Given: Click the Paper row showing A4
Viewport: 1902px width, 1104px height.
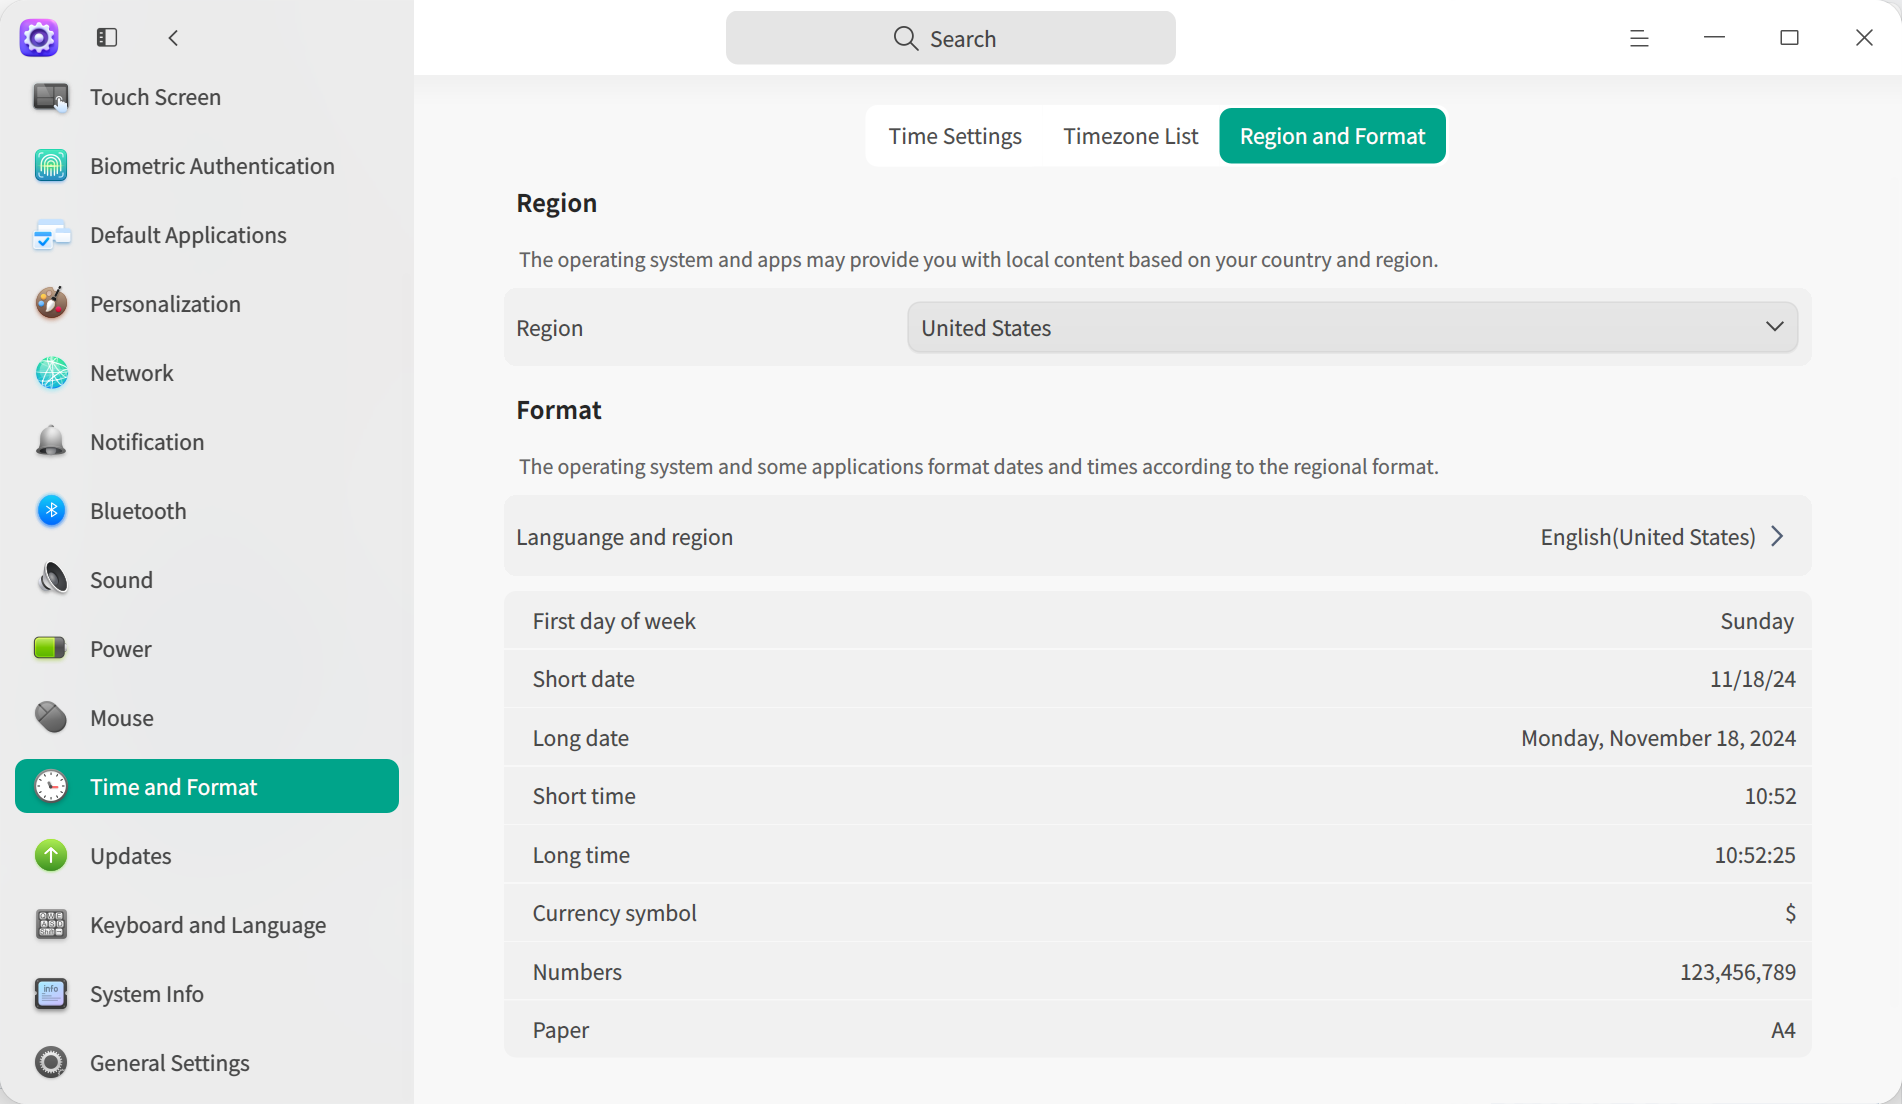Looking at the screenshot, I should [x=1157, y=1030].
